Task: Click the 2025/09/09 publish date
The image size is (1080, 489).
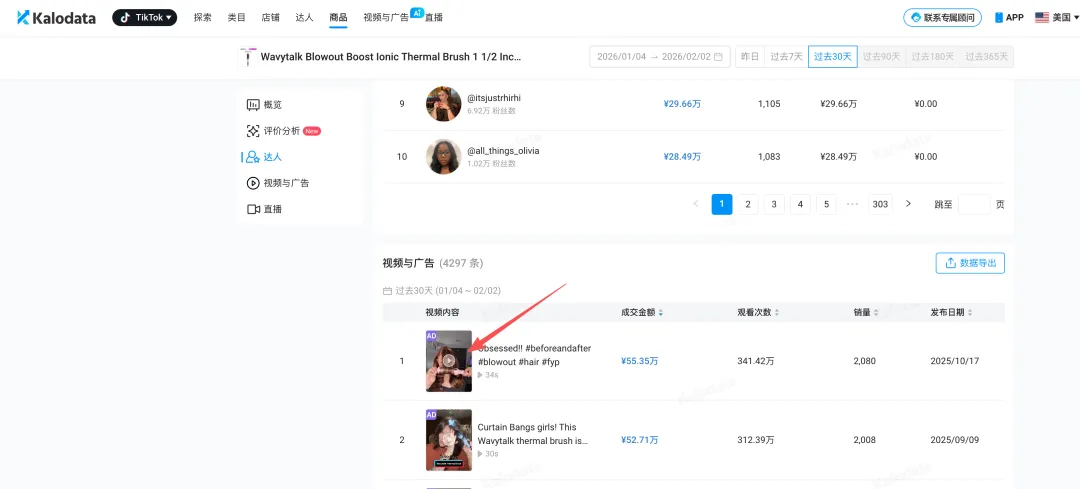Action: click(x=954, y=440)
